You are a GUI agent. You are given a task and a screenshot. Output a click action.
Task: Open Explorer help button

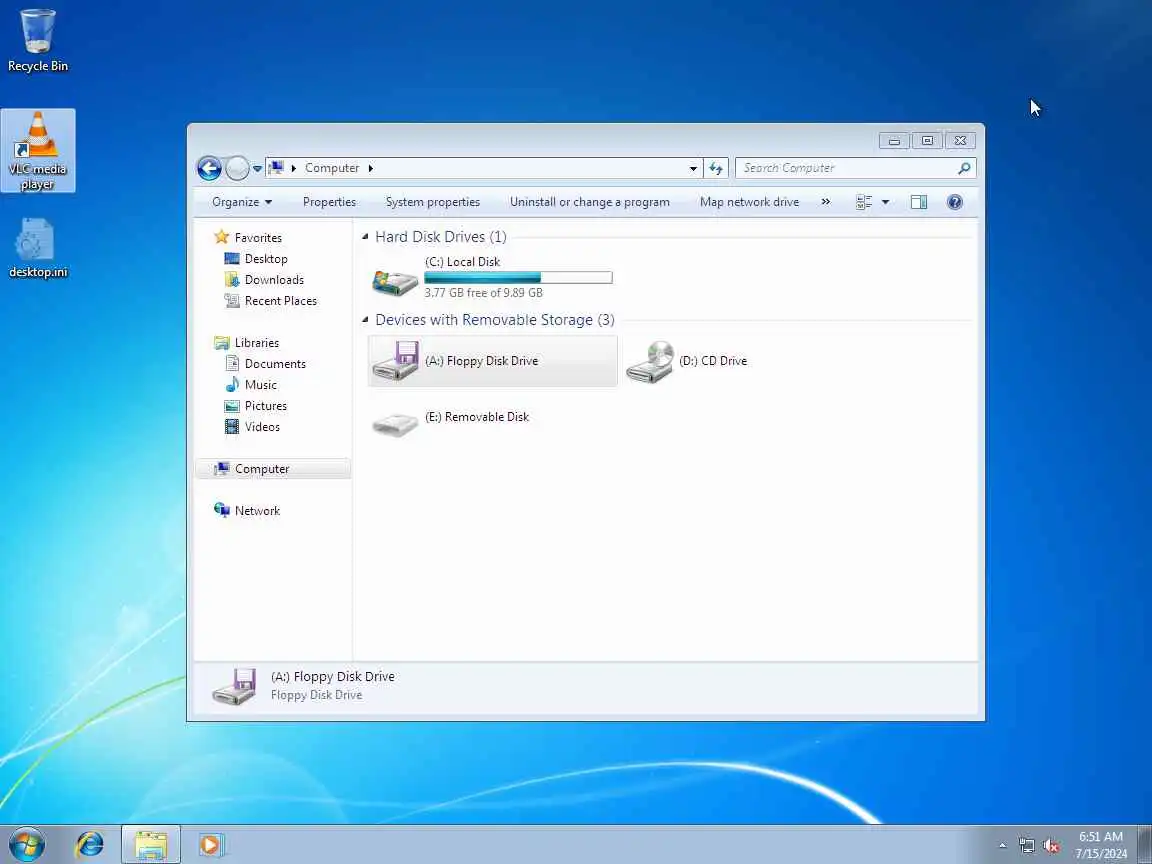point(954,202)
